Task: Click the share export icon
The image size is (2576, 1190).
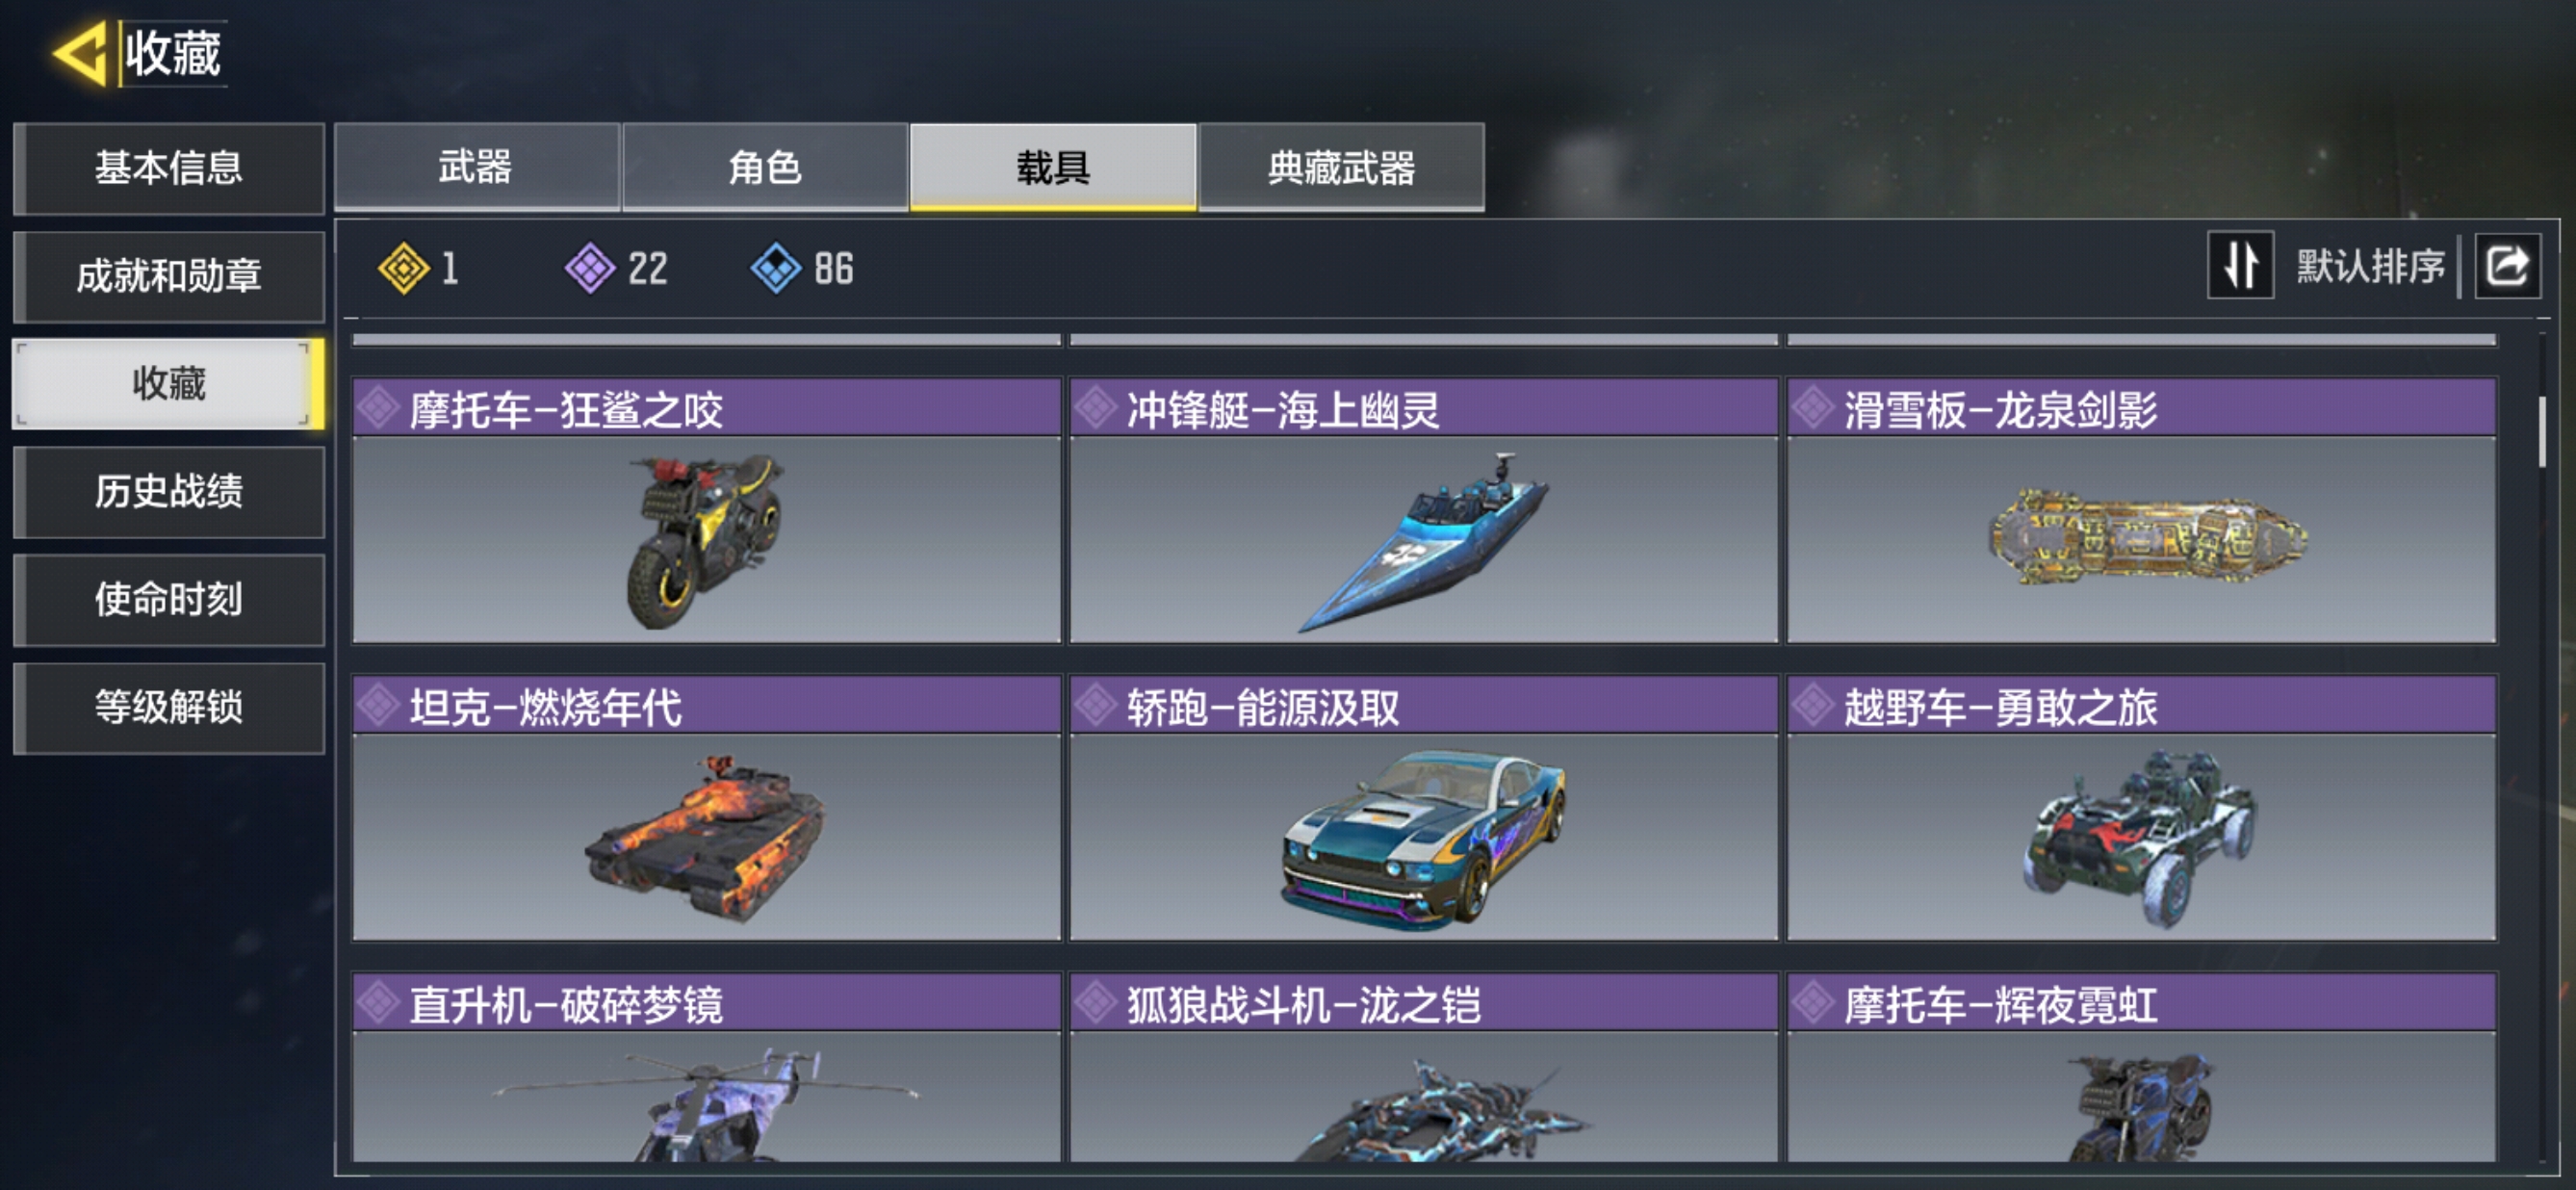Action: pyautogui.click(x=2507, y=266)
